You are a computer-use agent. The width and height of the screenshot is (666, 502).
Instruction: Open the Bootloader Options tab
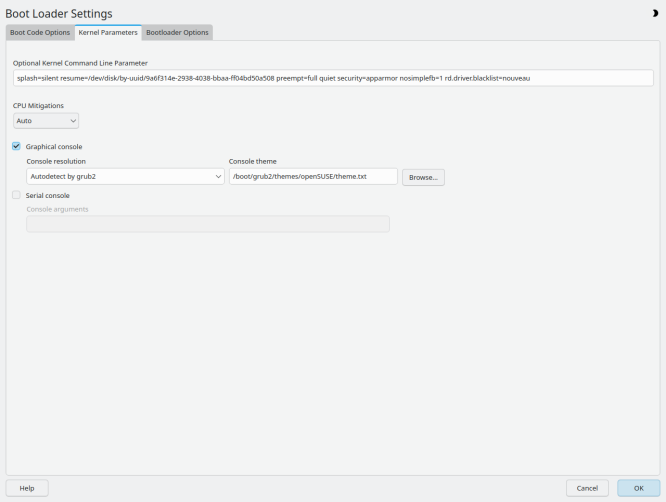177,32
